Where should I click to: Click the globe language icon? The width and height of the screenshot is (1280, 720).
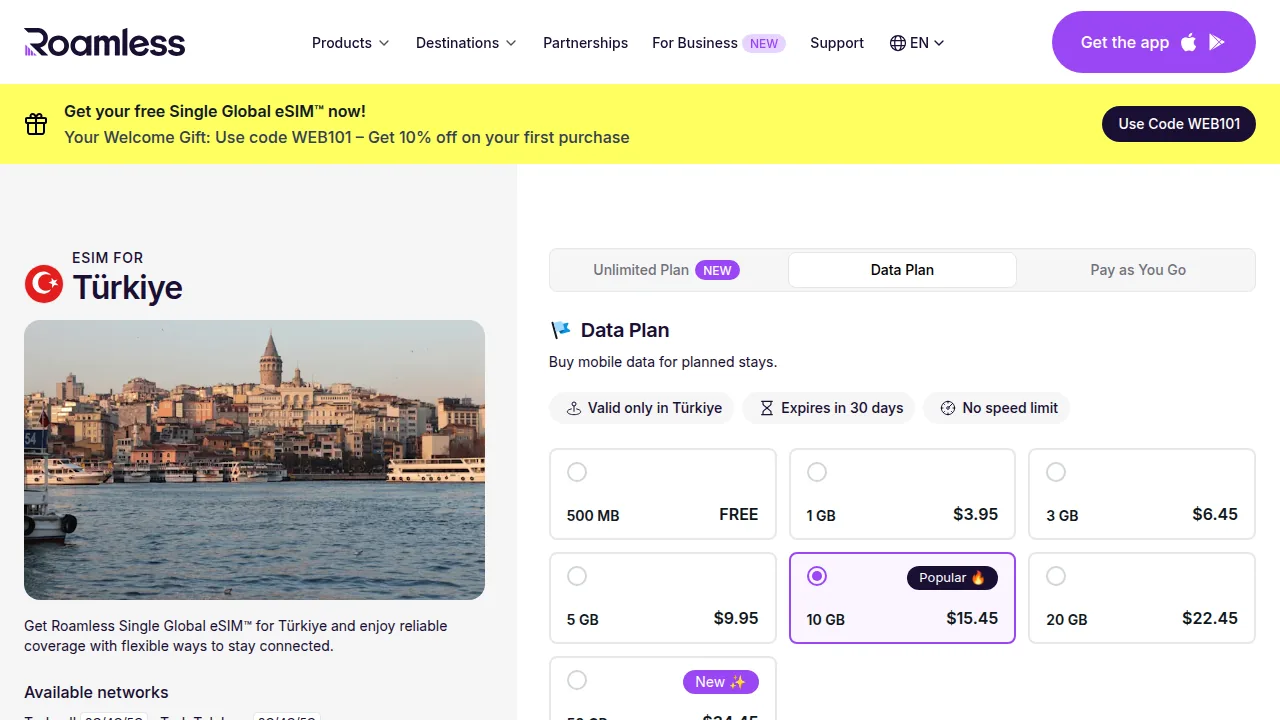click(898, 43)
